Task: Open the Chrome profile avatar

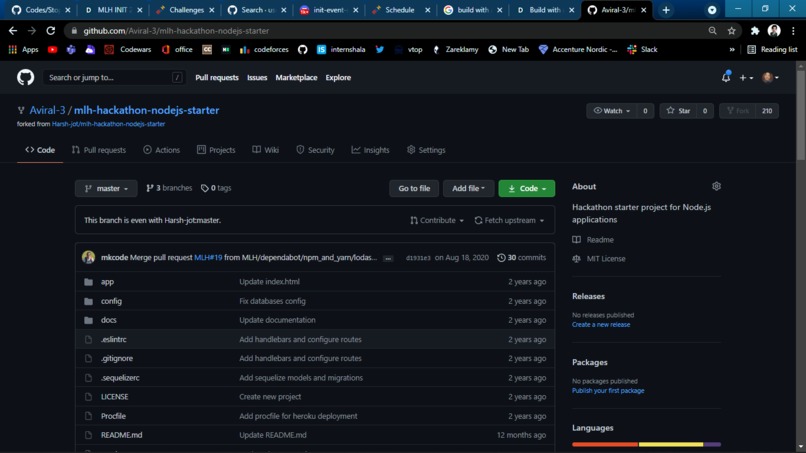Action: 774,31
